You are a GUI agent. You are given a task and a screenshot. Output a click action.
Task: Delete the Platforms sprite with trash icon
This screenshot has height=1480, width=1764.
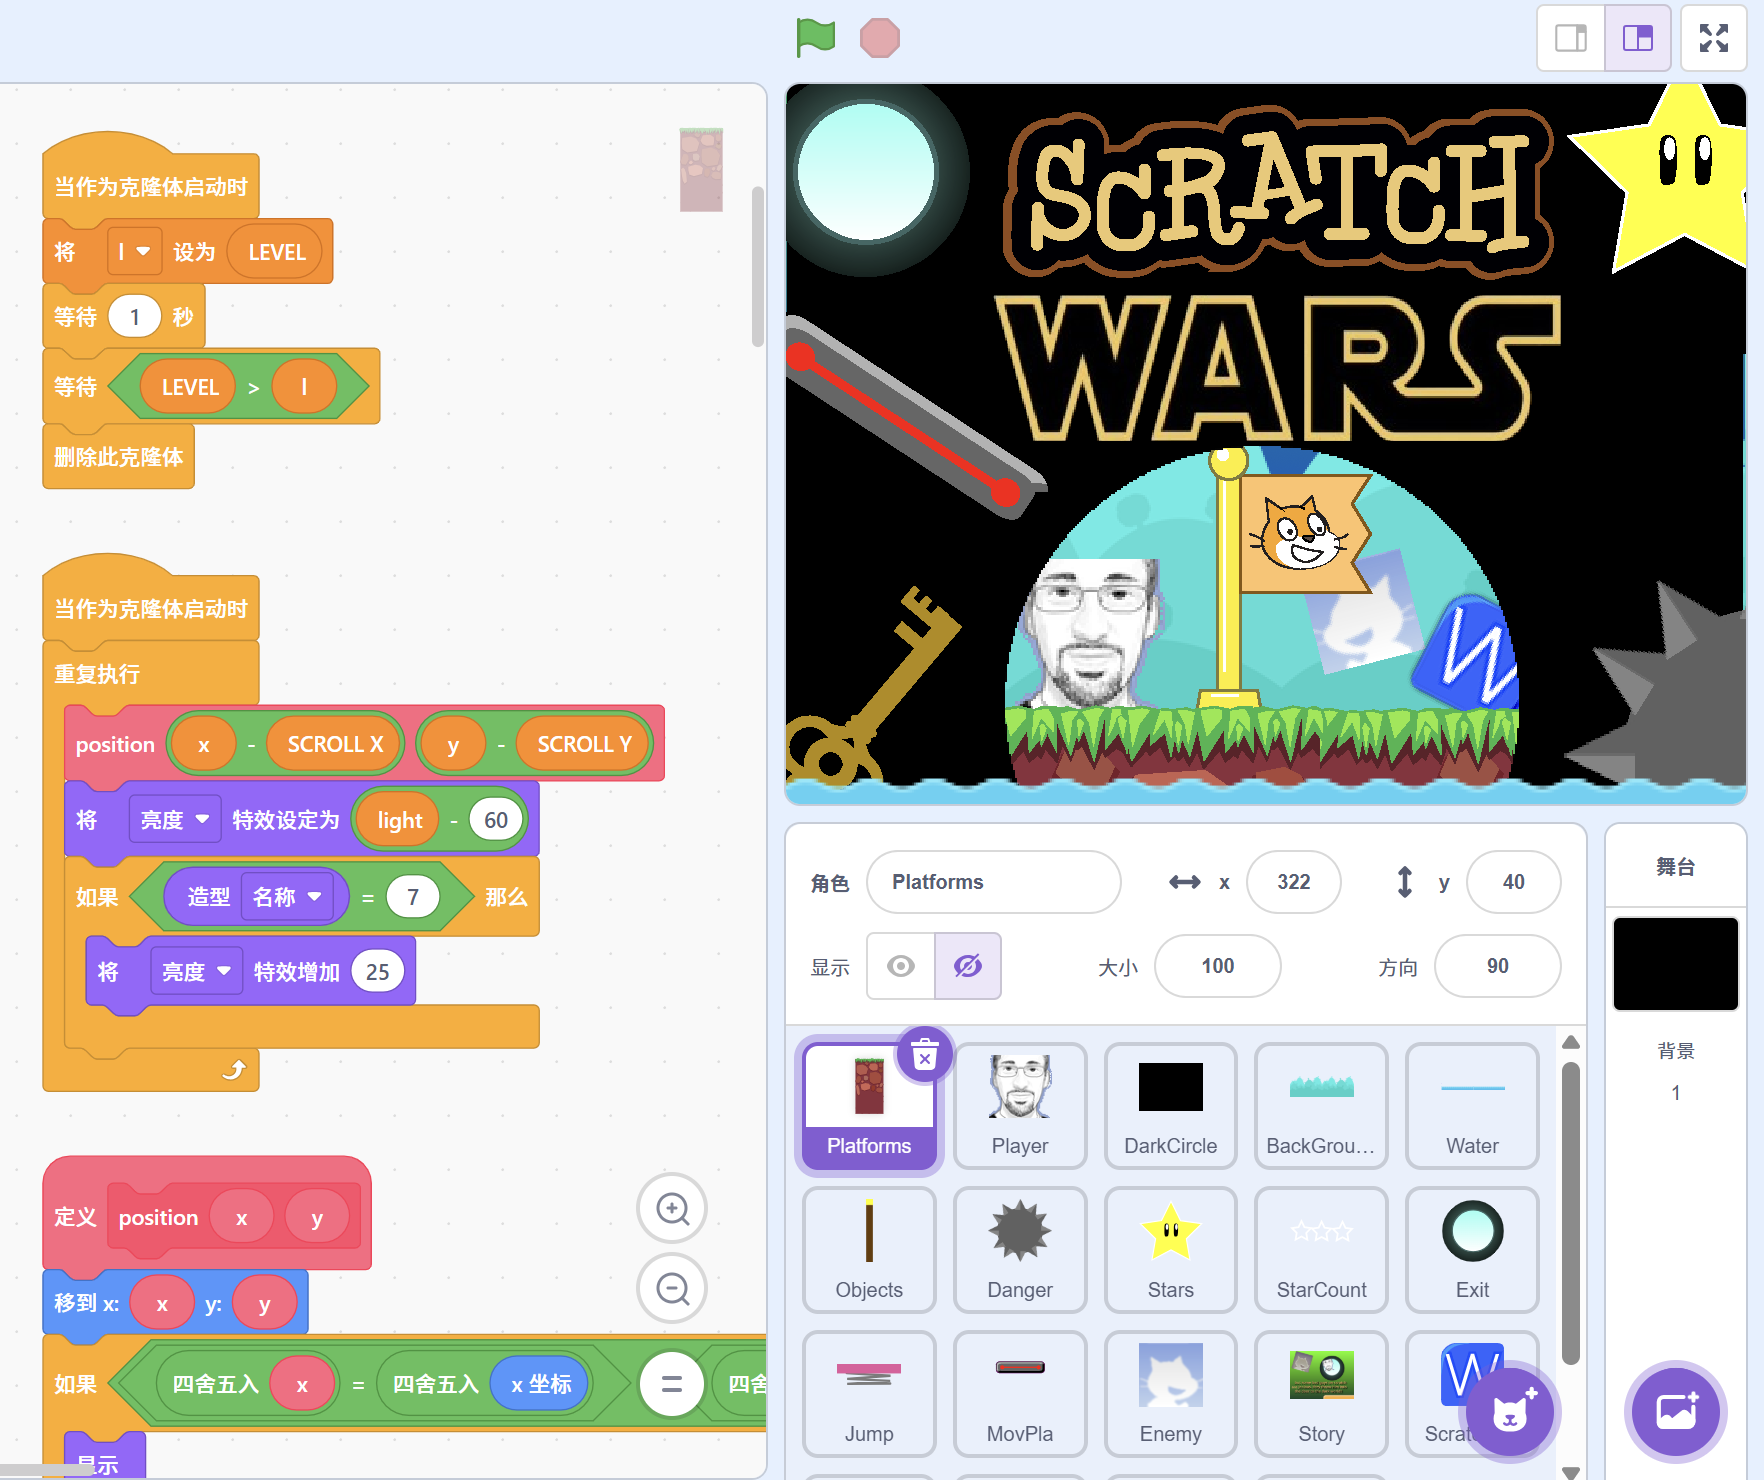pos(925,1055)
